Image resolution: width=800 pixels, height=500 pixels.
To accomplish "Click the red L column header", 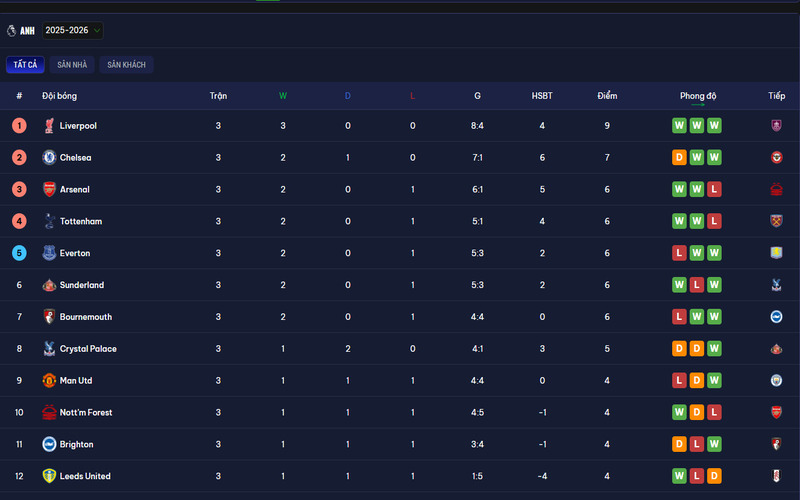I will coord(412,96).
